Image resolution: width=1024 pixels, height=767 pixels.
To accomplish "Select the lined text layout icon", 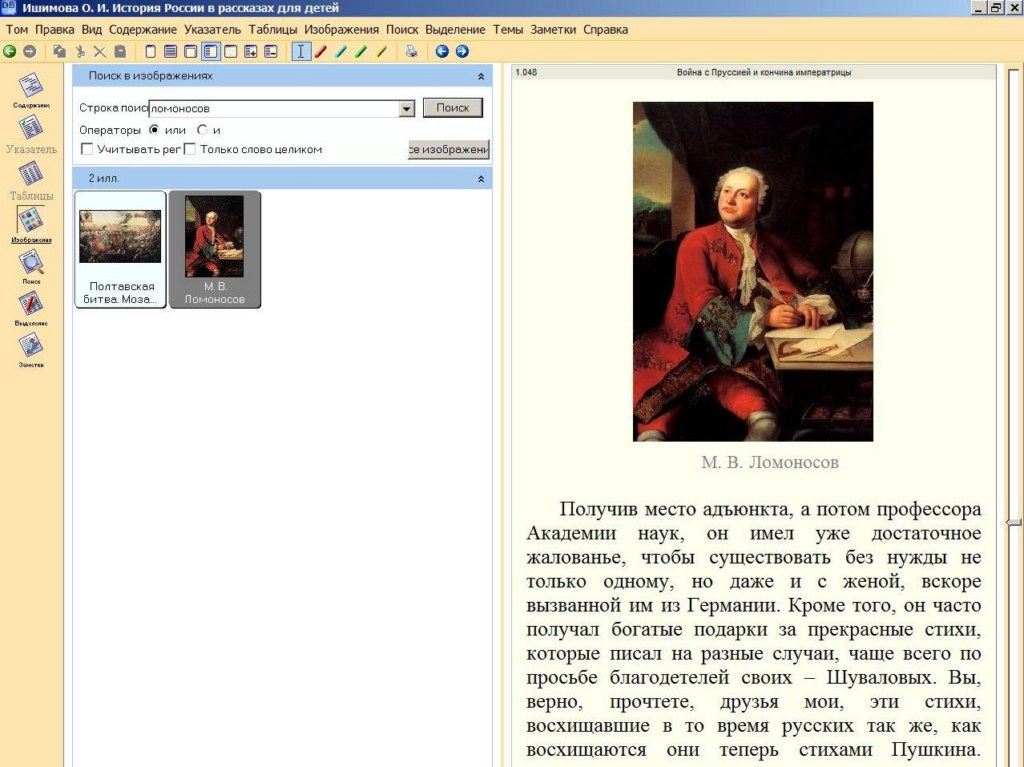I will click(170, 52).
